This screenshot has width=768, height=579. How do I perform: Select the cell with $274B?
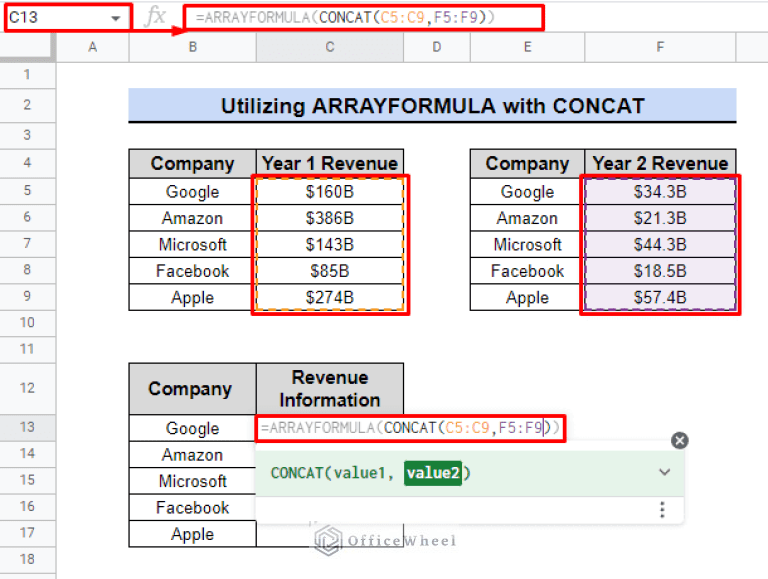click(330, 297)
